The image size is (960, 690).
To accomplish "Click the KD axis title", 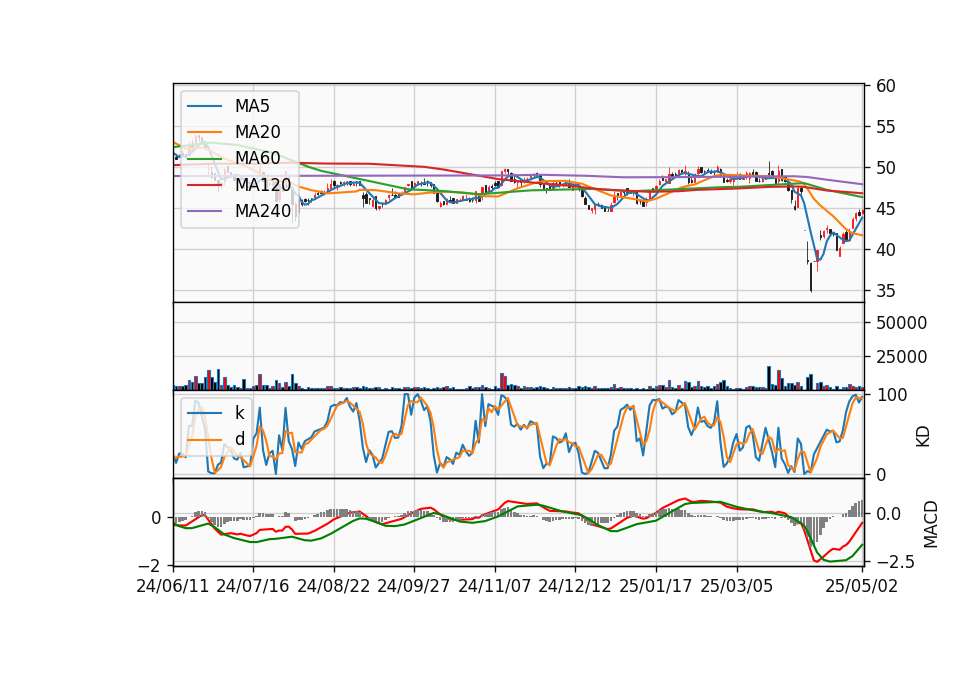I will (923, 437).
